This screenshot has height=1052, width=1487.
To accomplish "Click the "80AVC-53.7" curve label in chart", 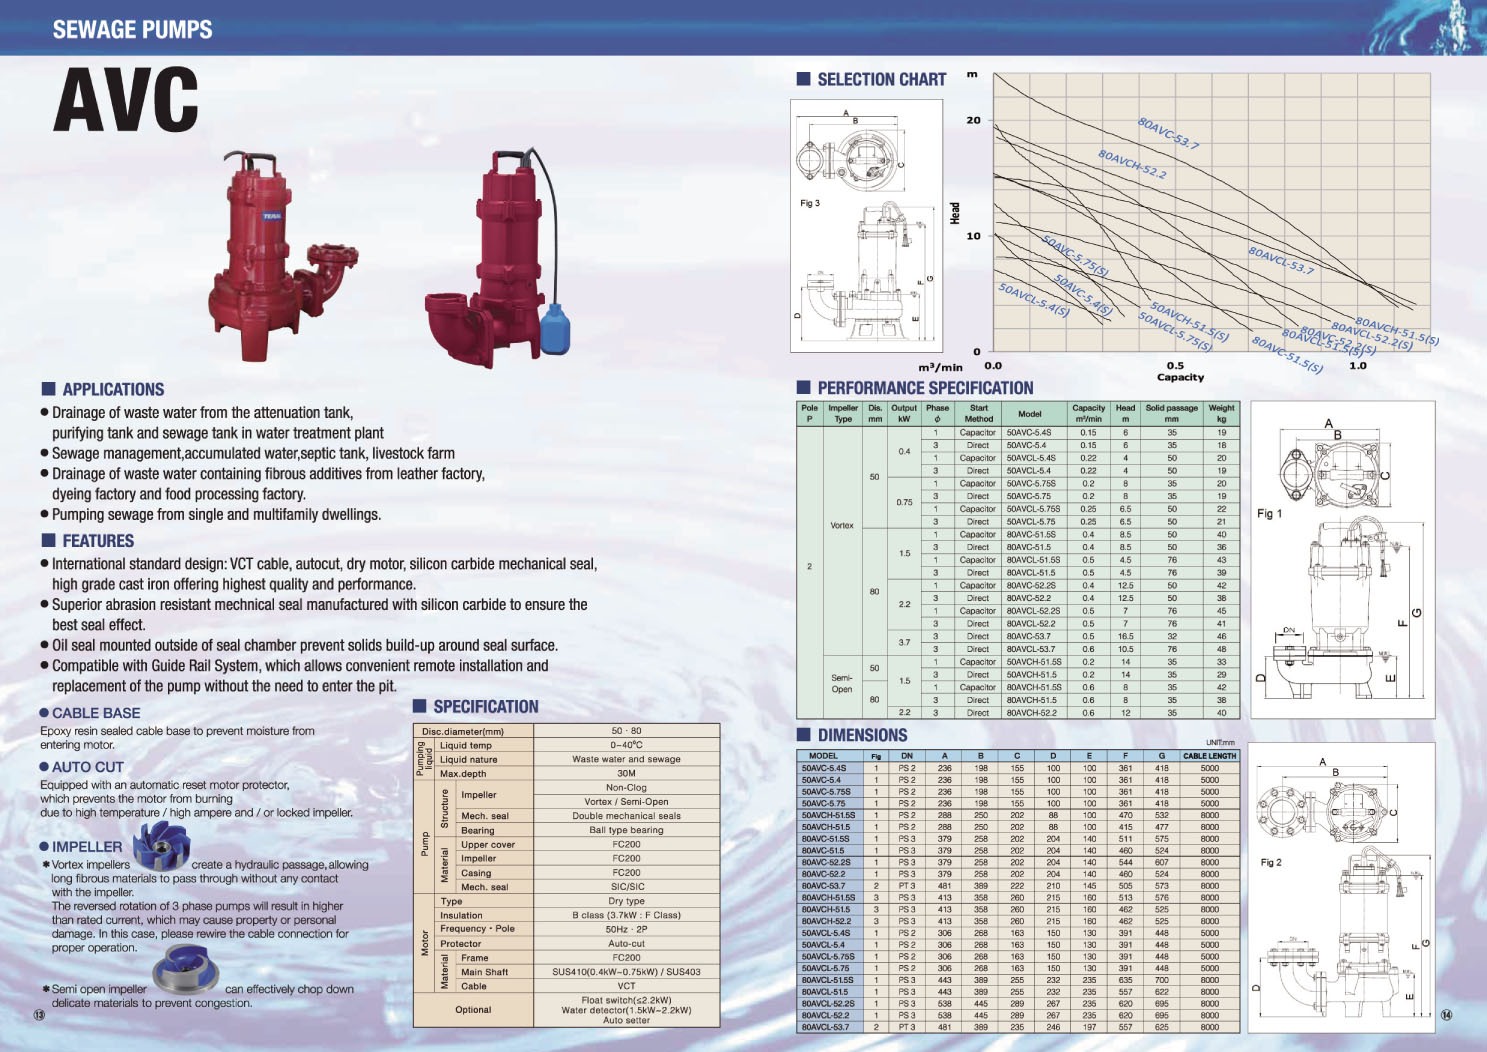I will (1168, 134).
